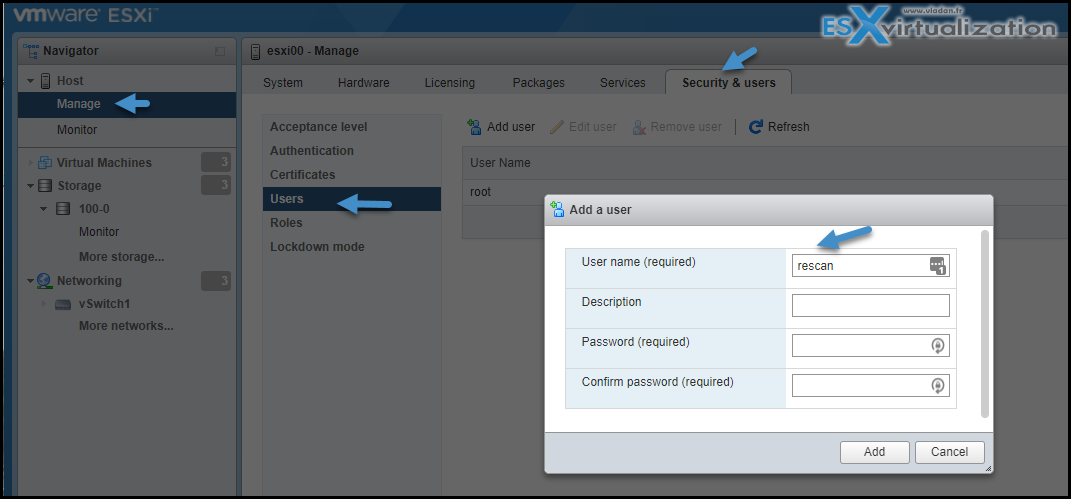Open the Services tab

click(x=622, y=83)
